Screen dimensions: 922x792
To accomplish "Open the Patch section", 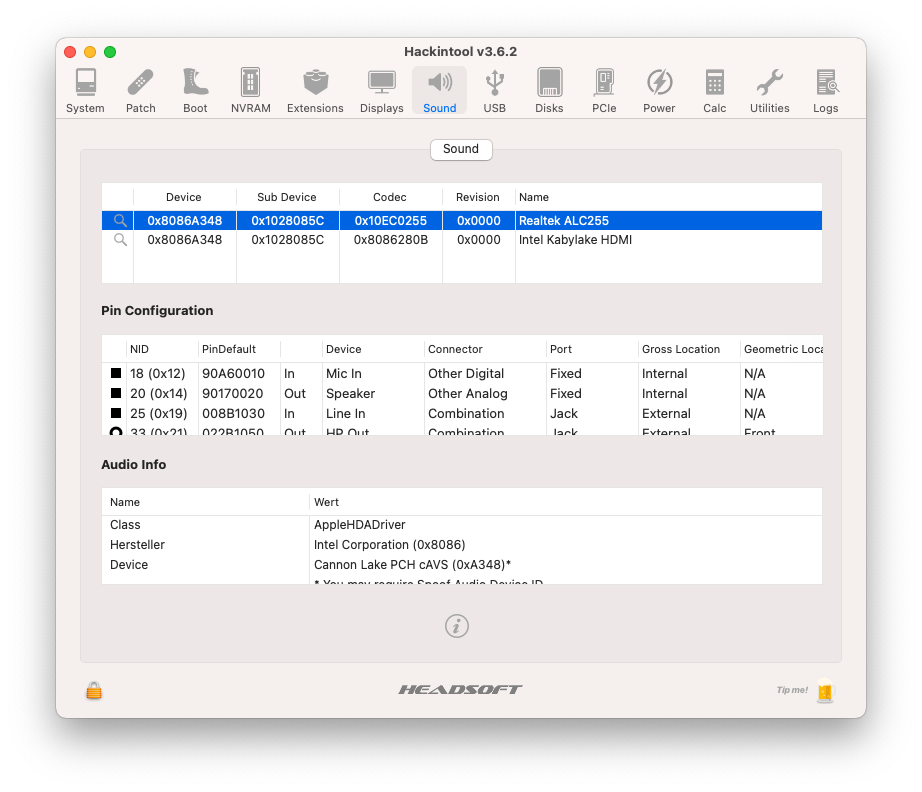I will tap(141, 91).
